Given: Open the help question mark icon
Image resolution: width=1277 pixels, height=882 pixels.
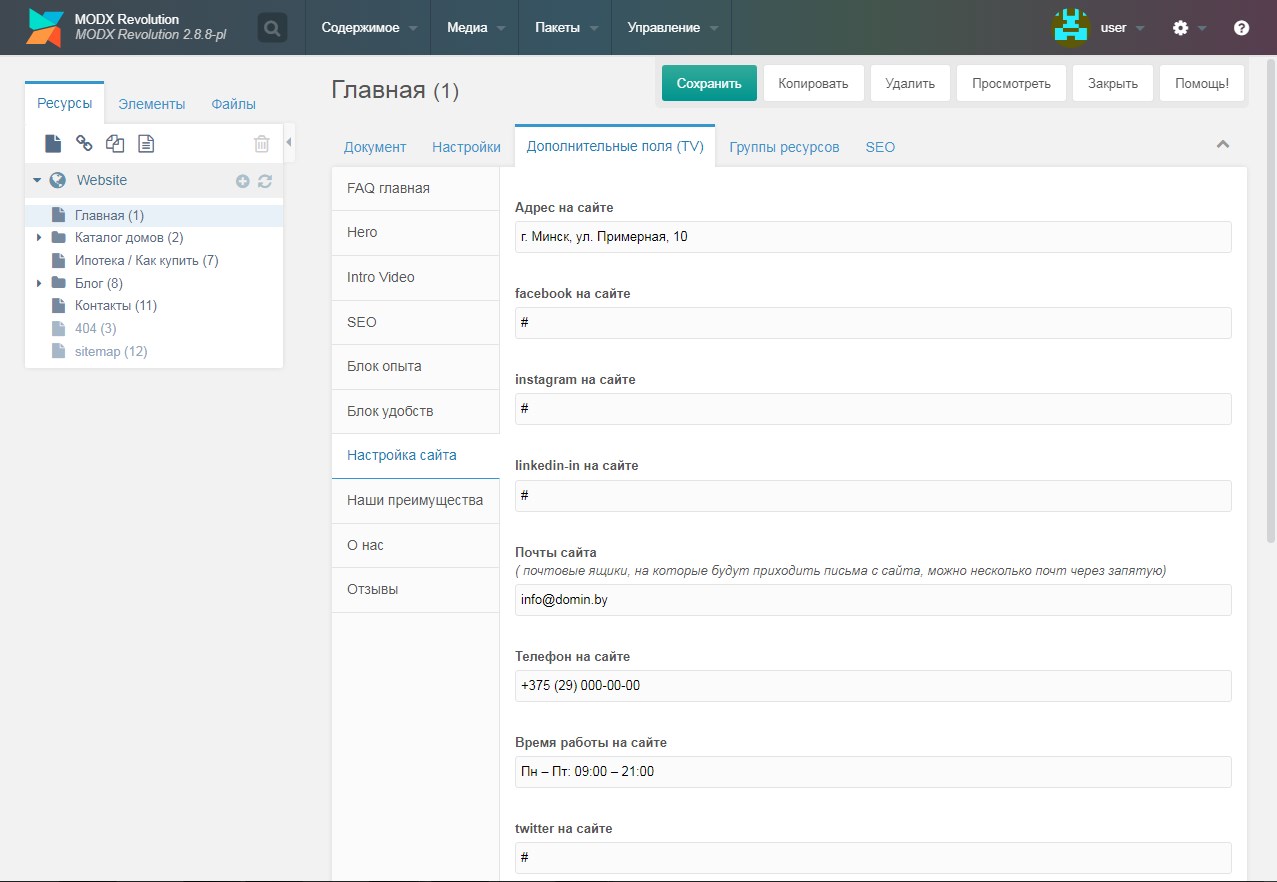Looking at the screenshot, I should tap(1241, 28).
